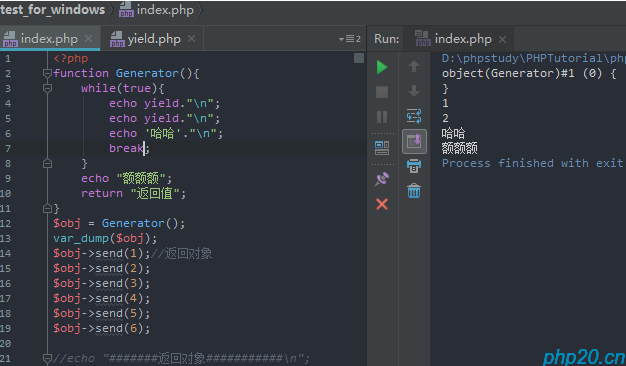
Task: Move down the stack trace with the down arrow
Action: click(414, 91)
